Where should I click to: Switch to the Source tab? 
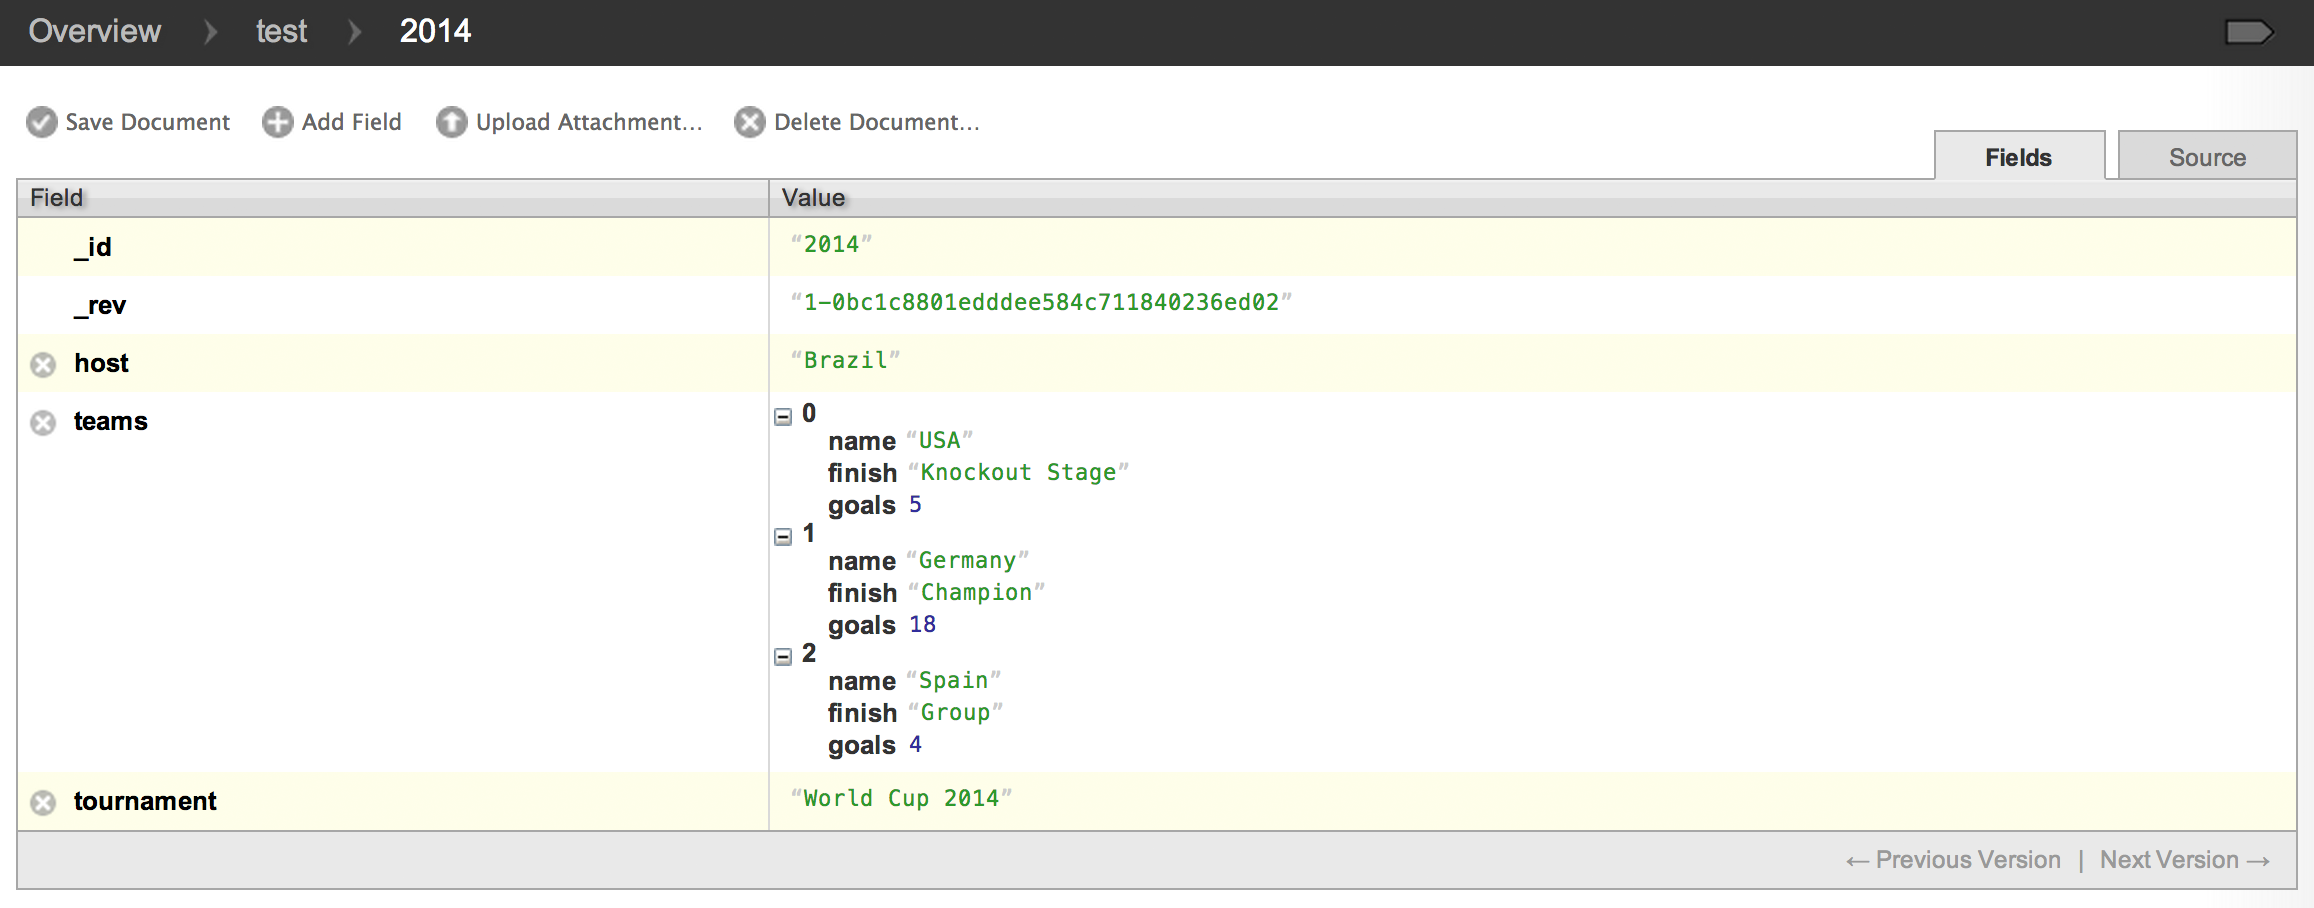(x=2207, y=156)
